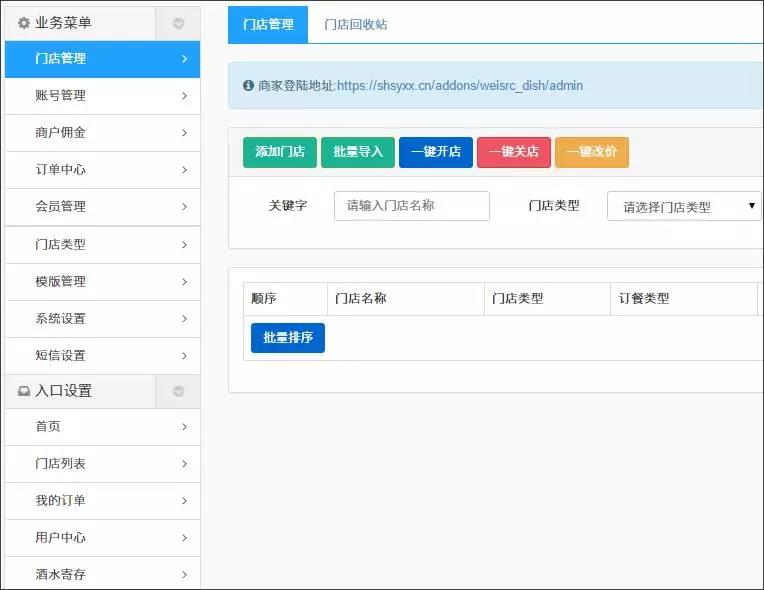
Task: Switch to the 门店回收站 tab
Action: [x=355, y=24]
